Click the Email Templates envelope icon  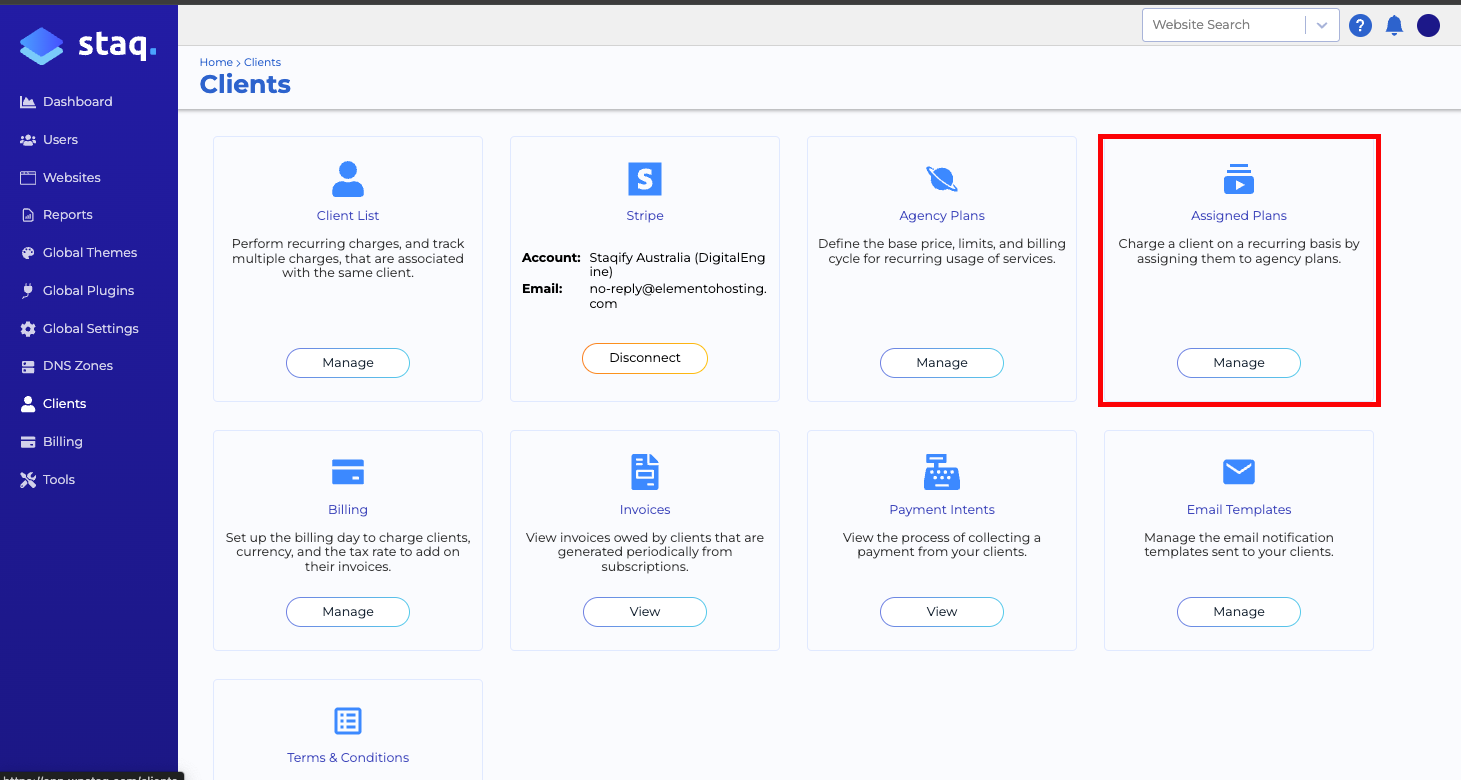[1238, 472]
